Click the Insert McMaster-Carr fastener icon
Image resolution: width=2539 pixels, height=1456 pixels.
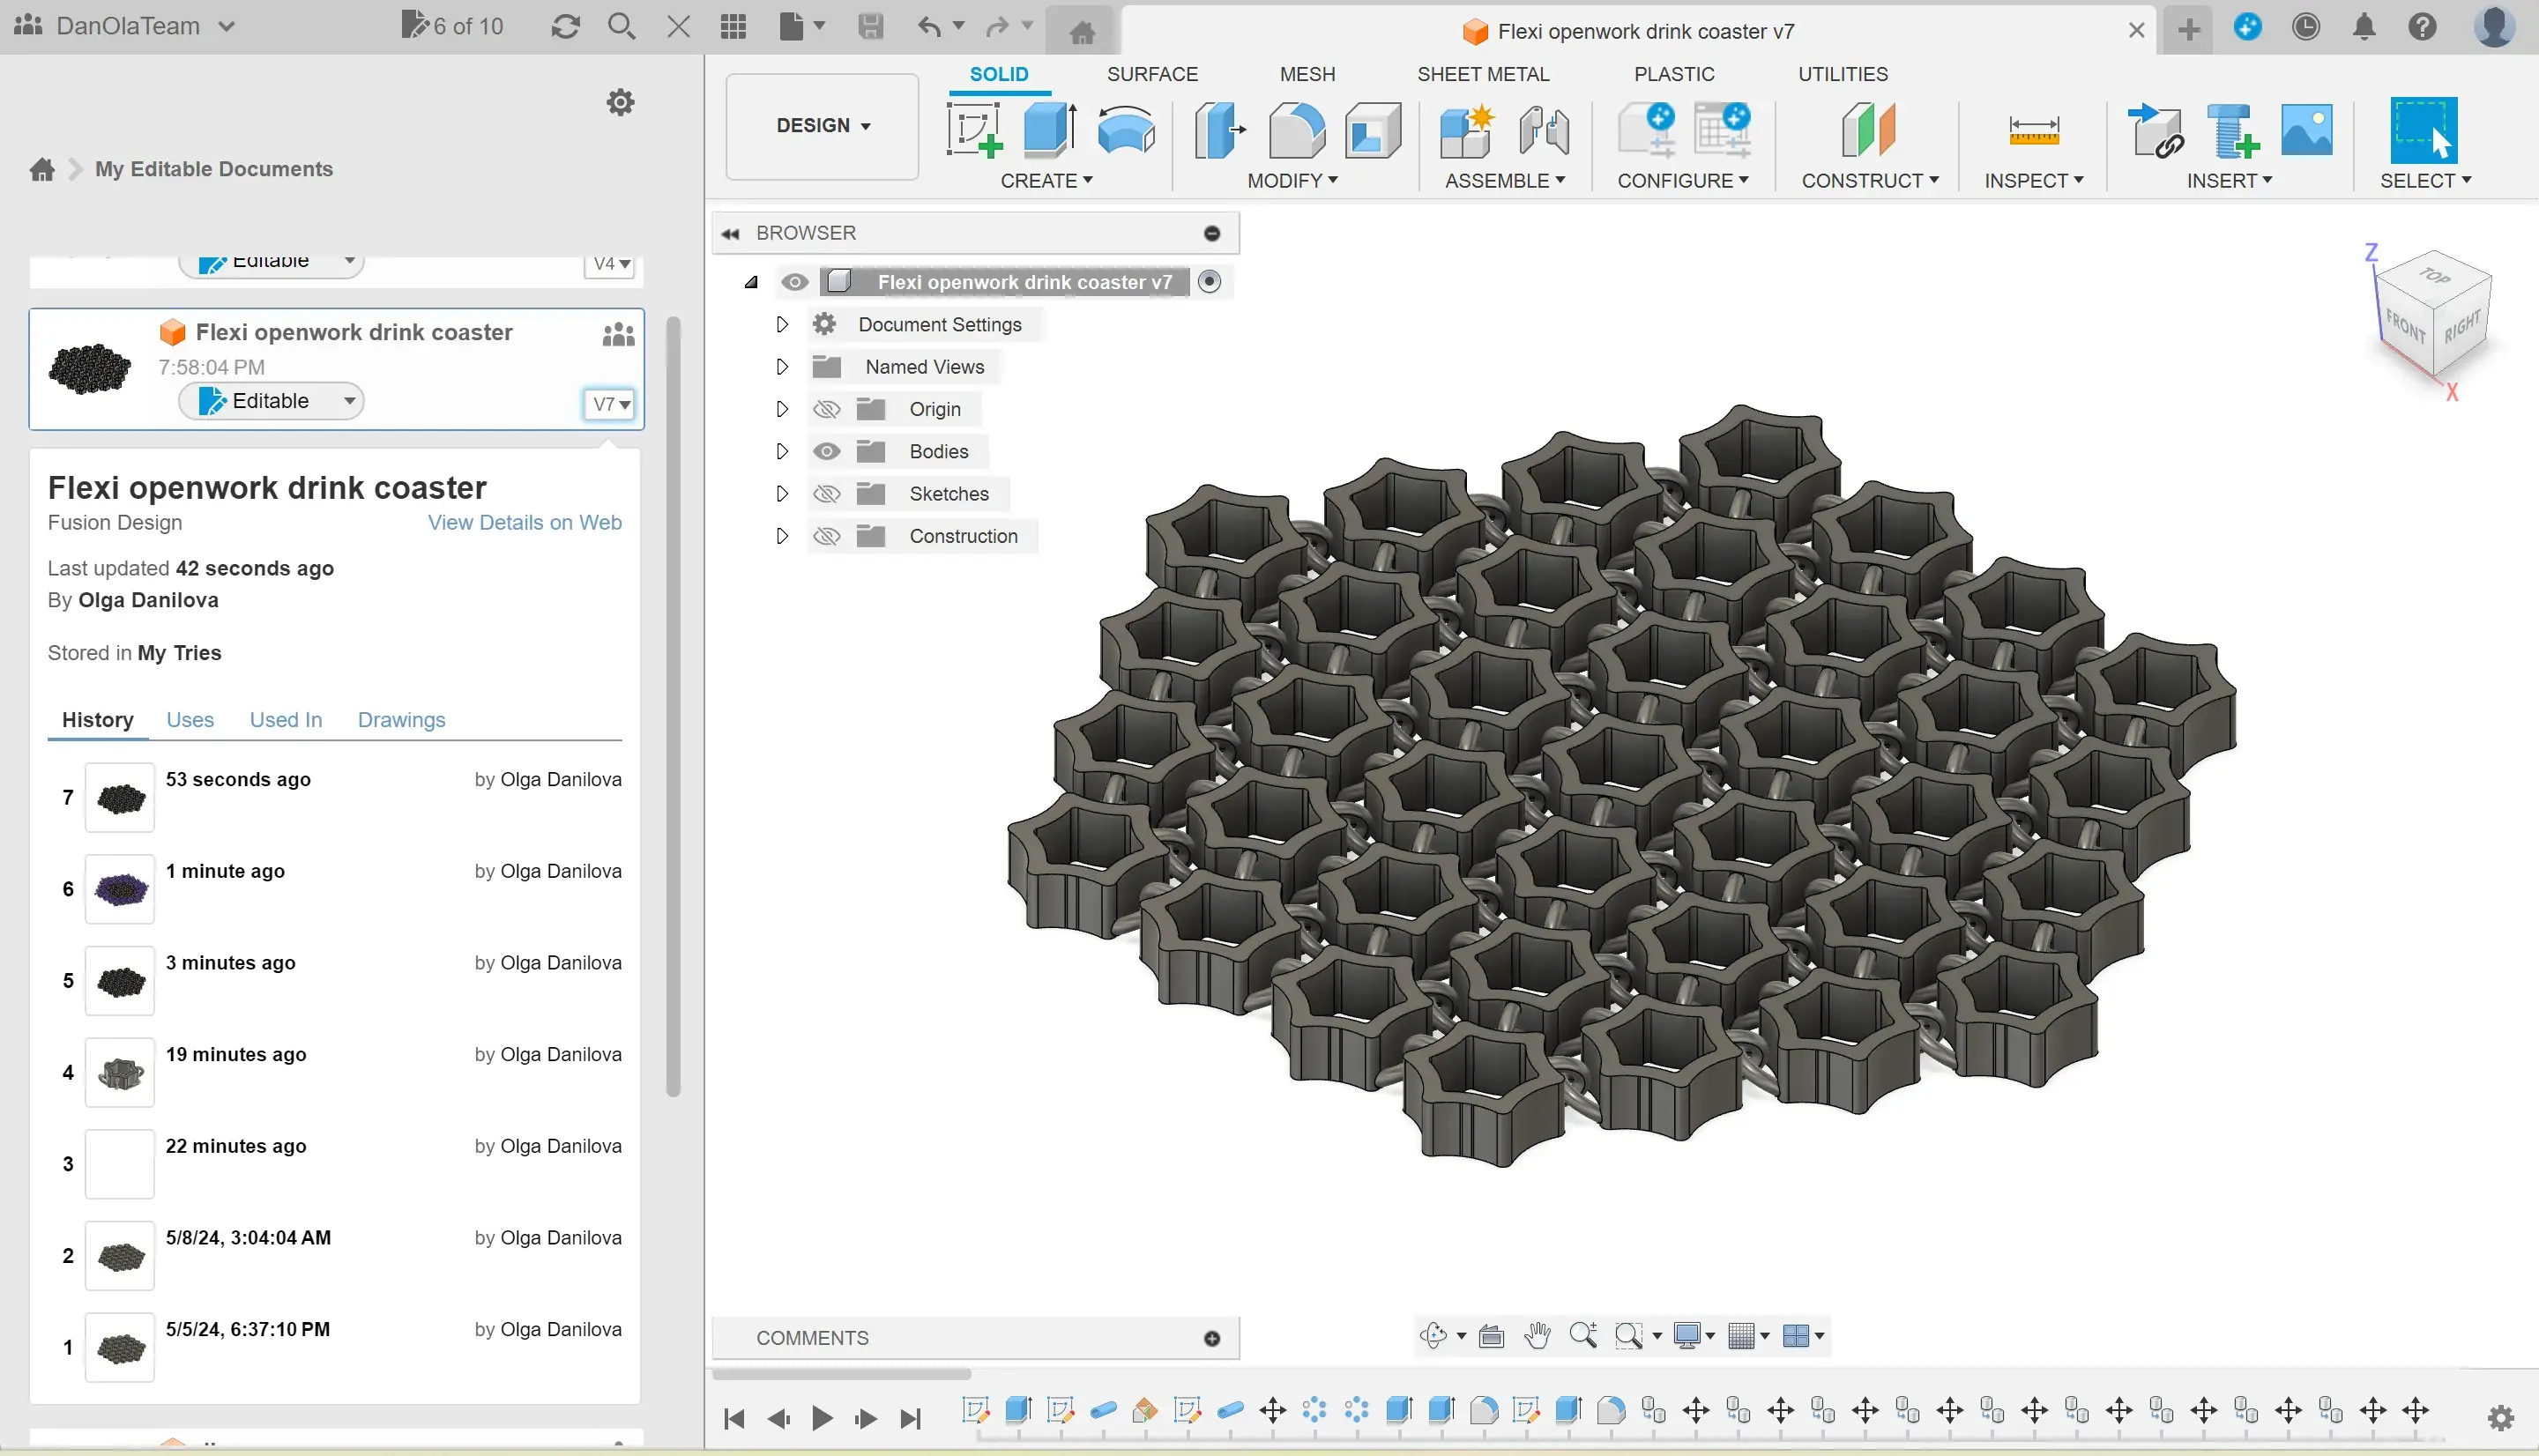pos(2232,130)
